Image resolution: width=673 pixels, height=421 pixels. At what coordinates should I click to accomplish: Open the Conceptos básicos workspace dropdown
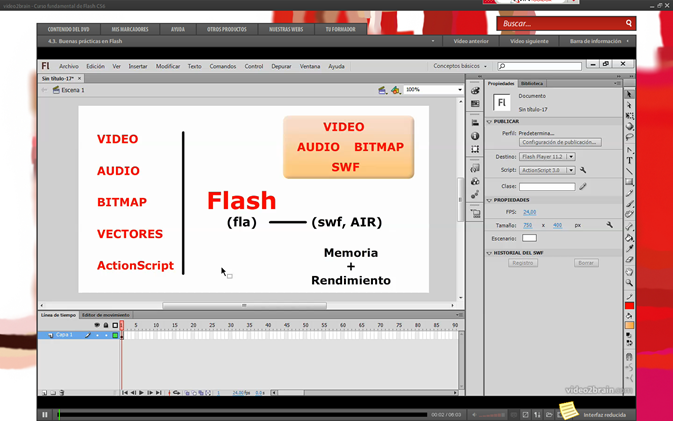coord(460,66)
